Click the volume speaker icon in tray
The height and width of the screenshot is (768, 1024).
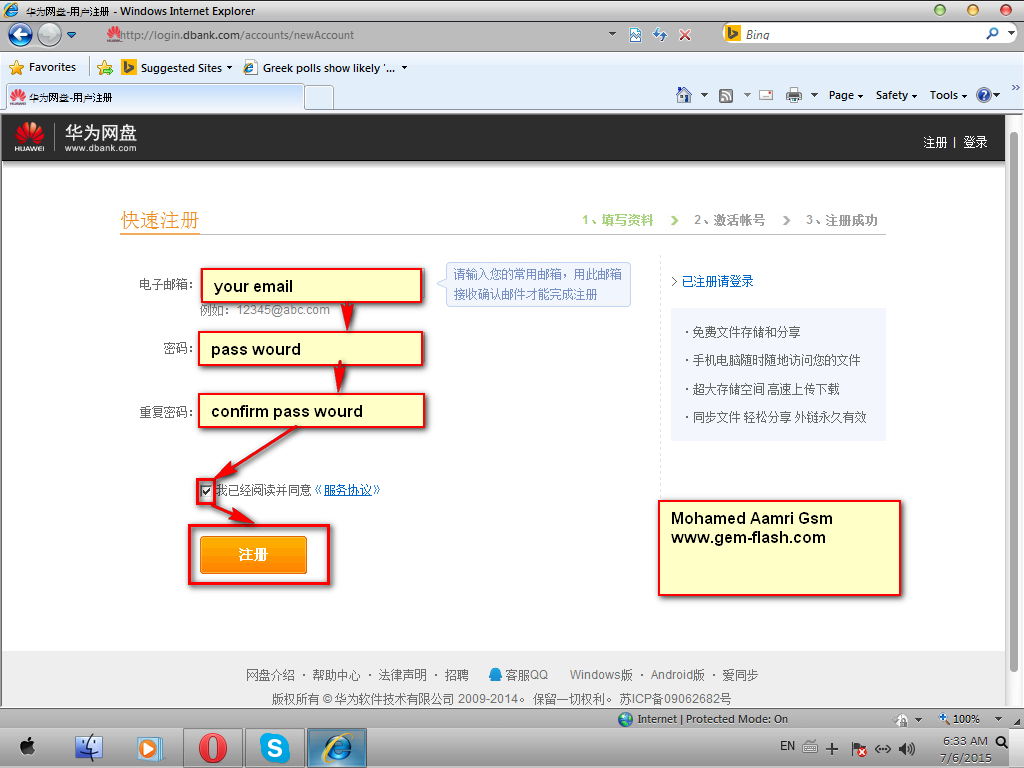point(906,749)
